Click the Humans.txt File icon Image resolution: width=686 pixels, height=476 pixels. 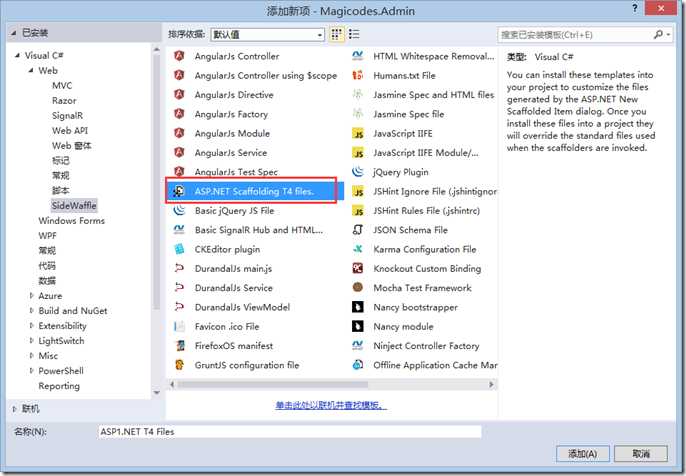coord(358,75)
